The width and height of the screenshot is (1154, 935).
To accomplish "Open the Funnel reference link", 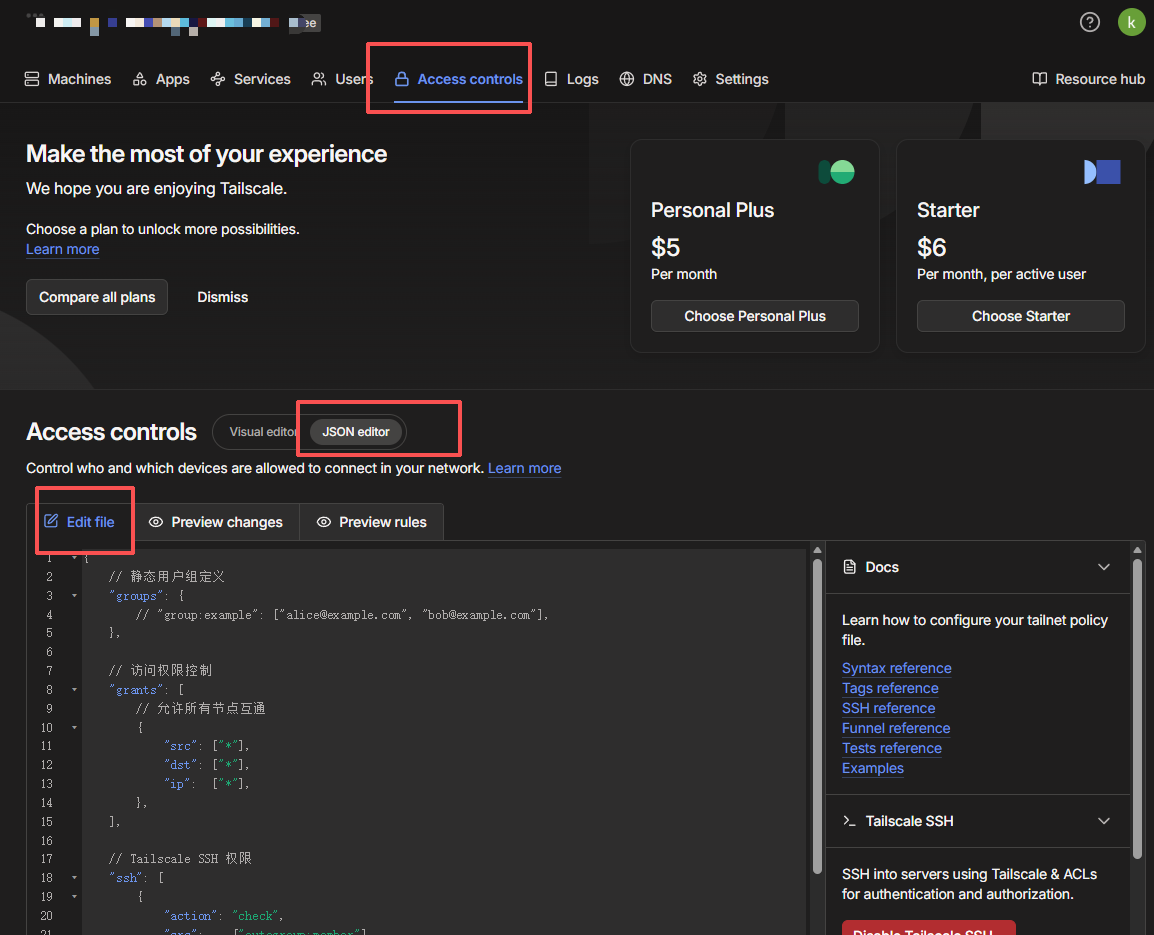I will point(896,727).
